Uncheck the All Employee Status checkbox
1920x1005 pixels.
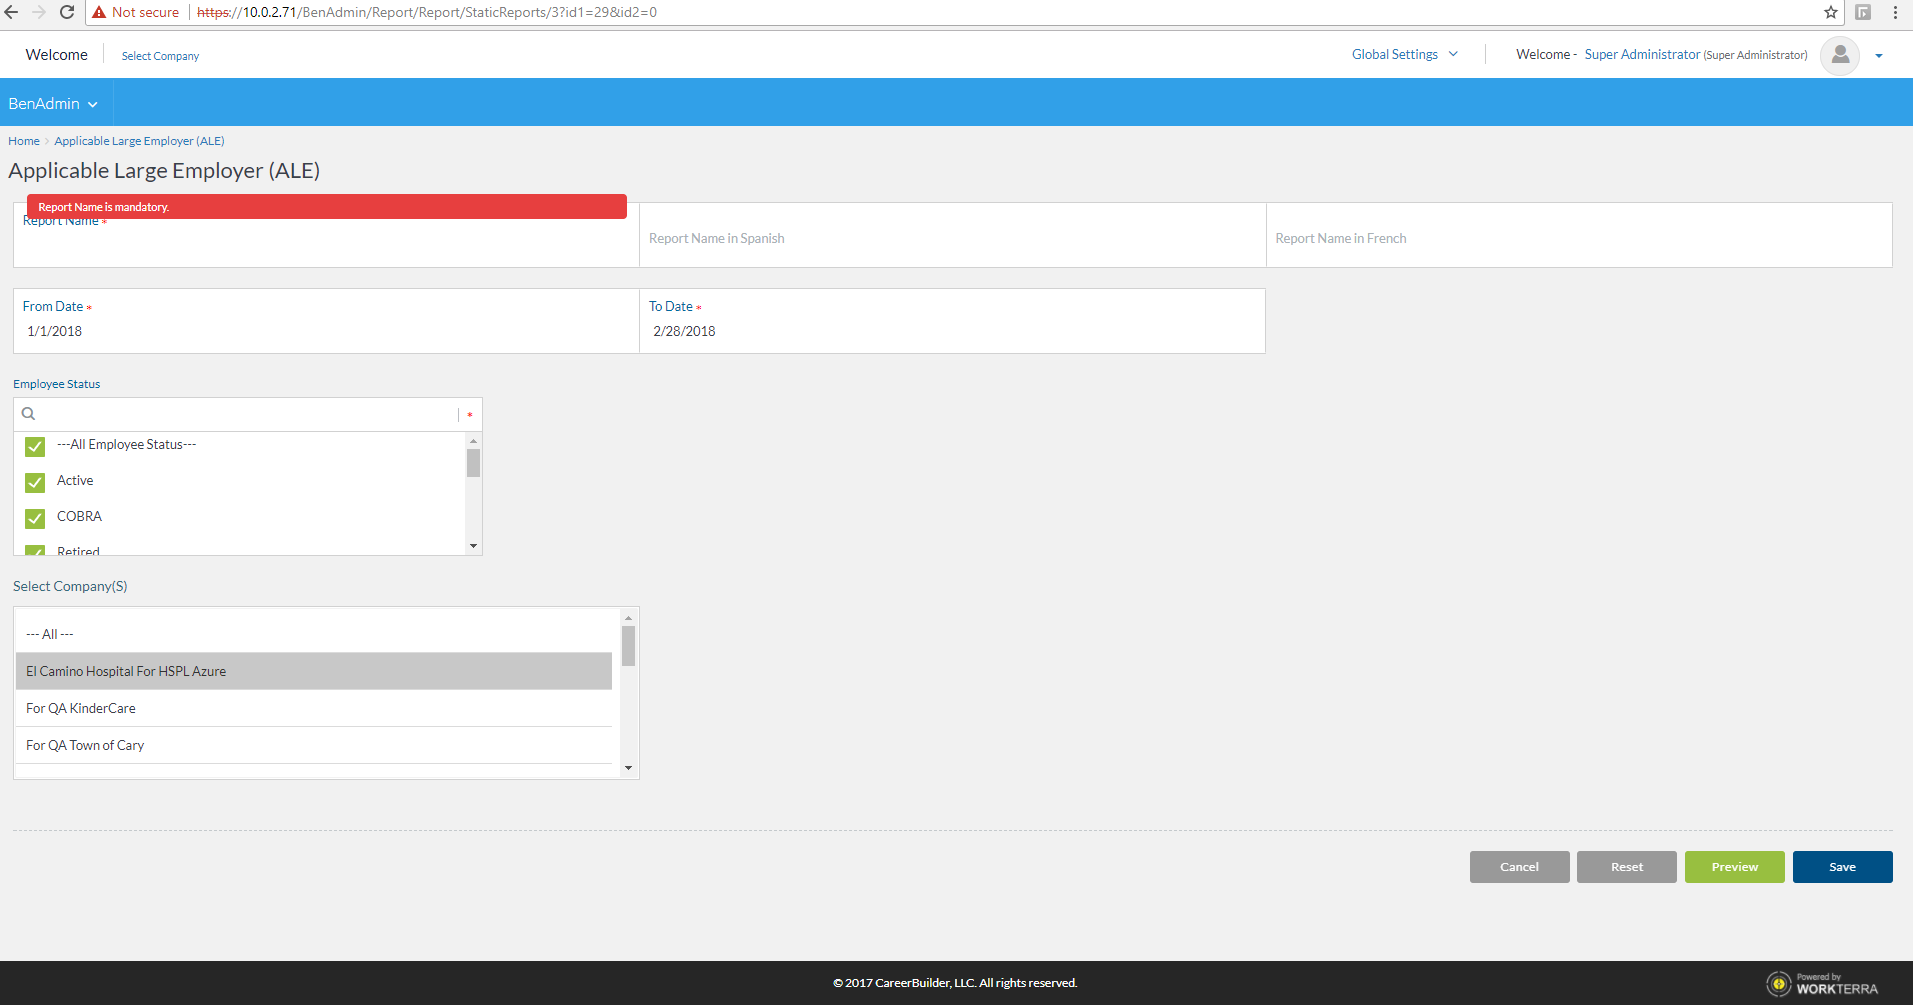[35, 446]
